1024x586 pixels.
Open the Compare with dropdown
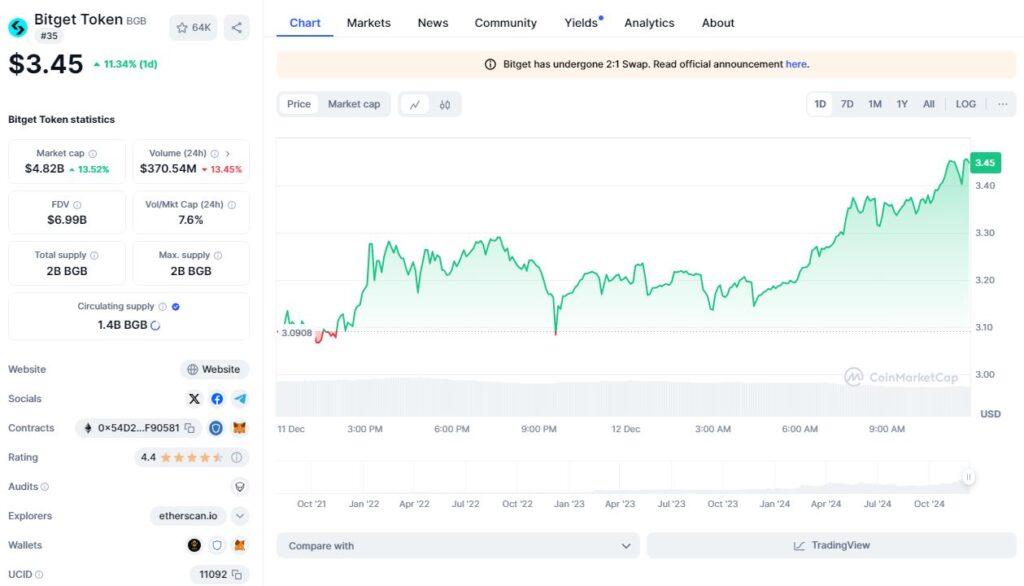tap(458, 545)
